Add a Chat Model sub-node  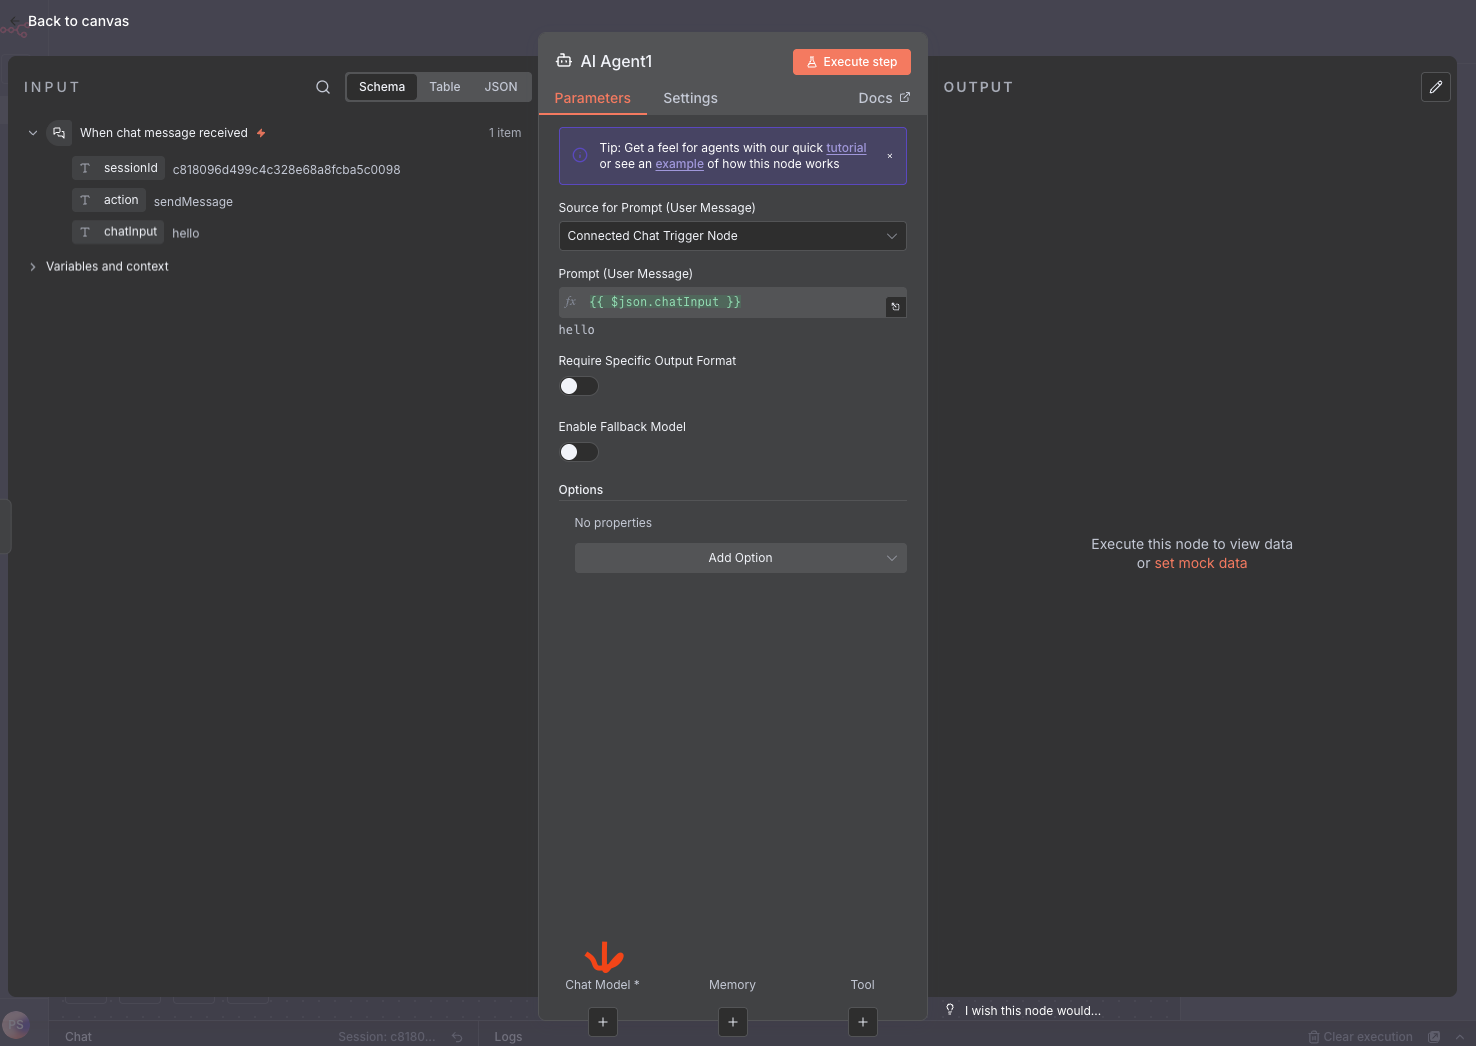click(x=603, y=1022)
